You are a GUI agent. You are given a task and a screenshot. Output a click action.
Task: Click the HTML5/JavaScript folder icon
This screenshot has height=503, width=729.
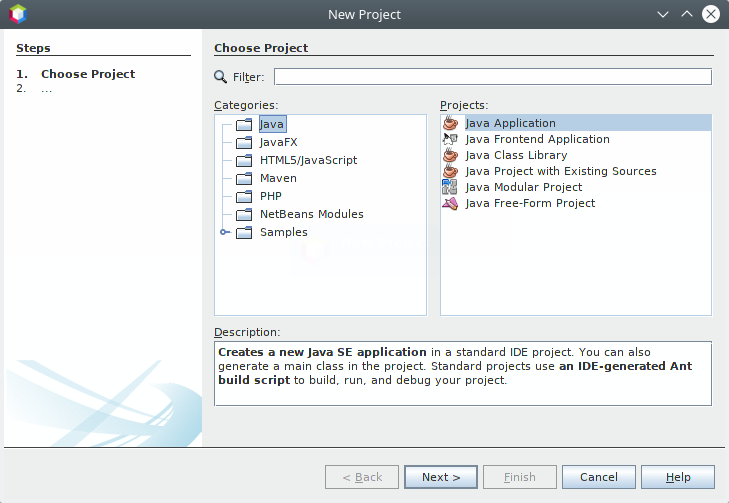point(244,160)
